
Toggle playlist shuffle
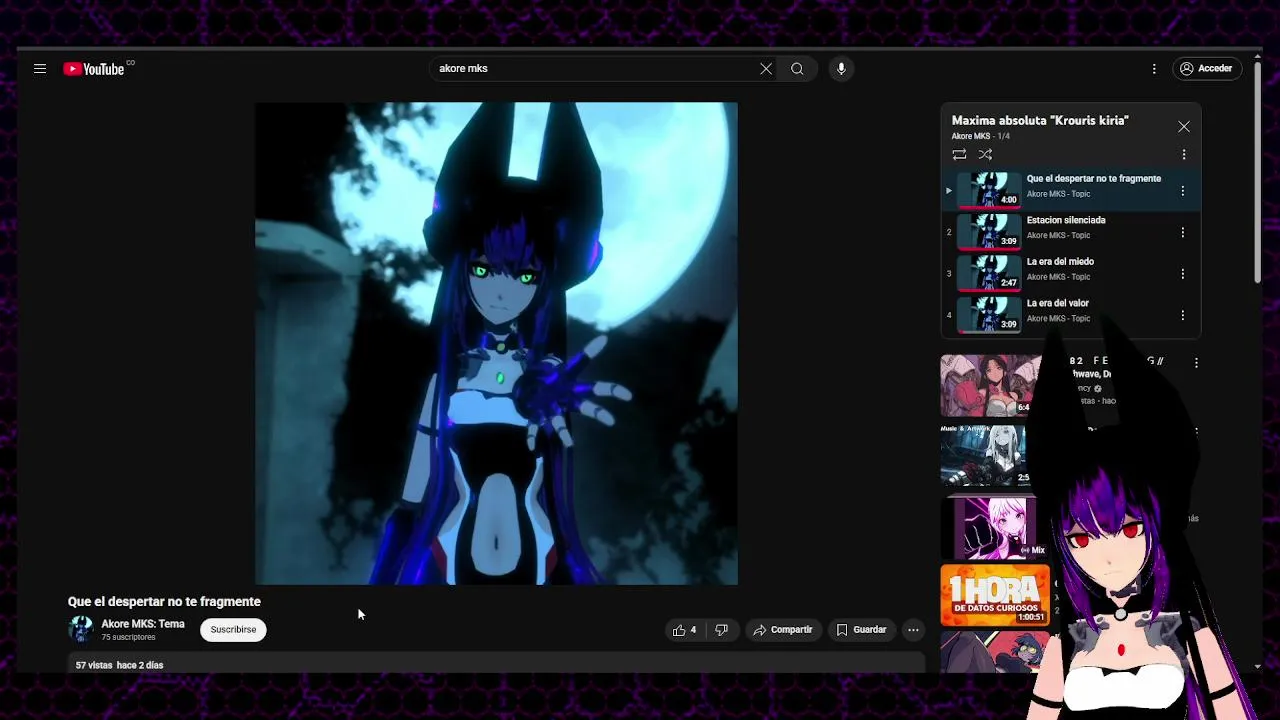coord(985,155)
